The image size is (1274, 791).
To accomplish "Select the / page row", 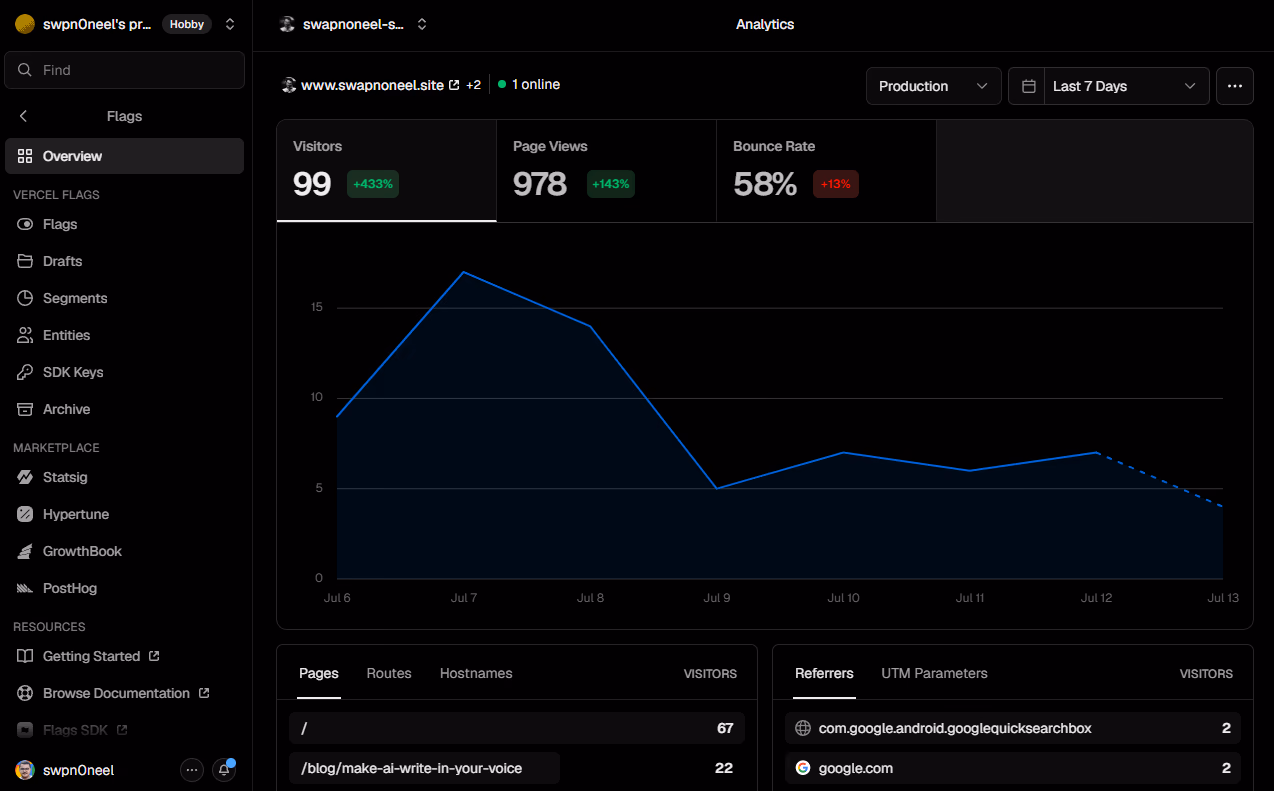I will (x=517, y=728).
